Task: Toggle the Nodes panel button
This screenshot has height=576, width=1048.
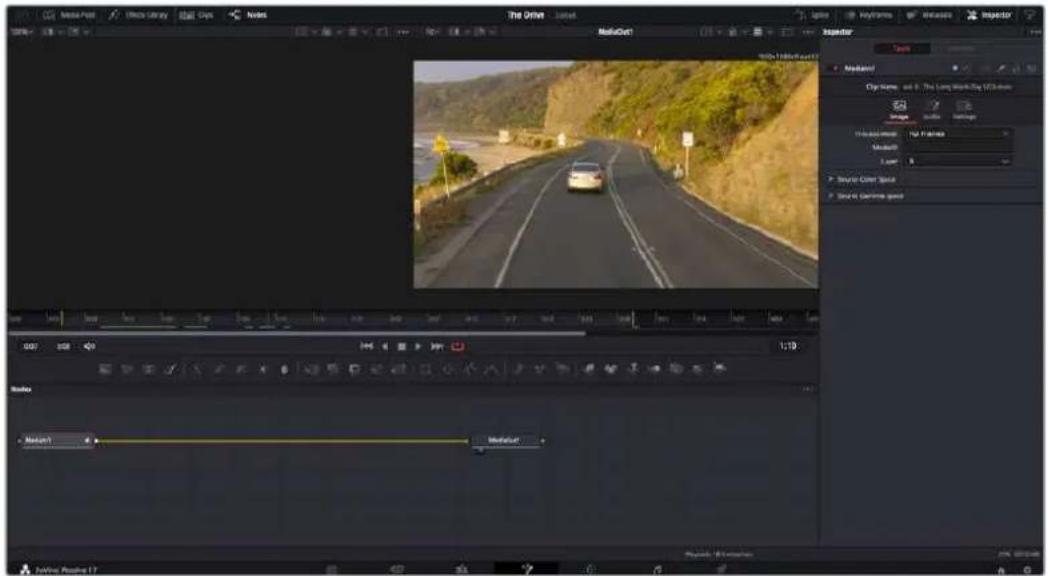Action: (247, 15)
